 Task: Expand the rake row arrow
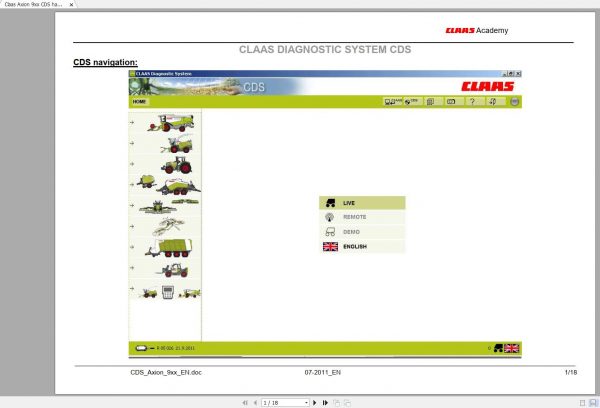click(x=132, y=226)
